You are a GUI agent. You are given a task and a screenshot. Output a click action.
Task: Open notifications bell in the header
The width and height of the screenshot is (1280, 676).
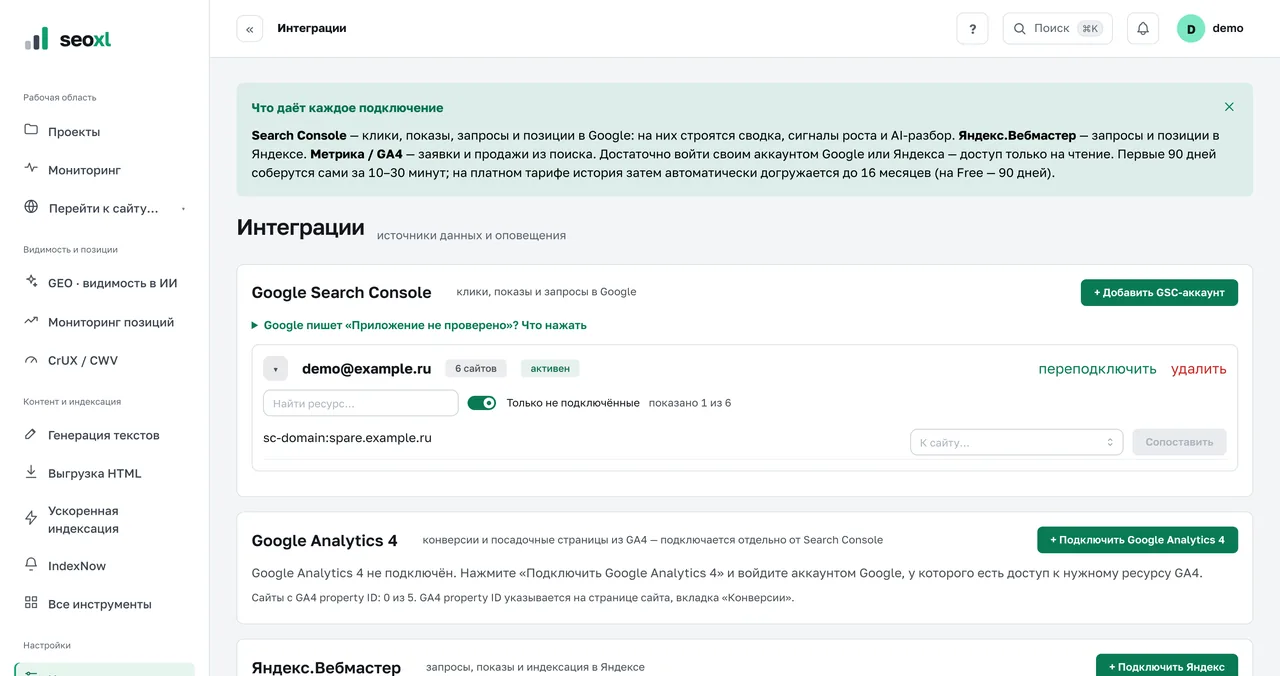pos(1143,29)
